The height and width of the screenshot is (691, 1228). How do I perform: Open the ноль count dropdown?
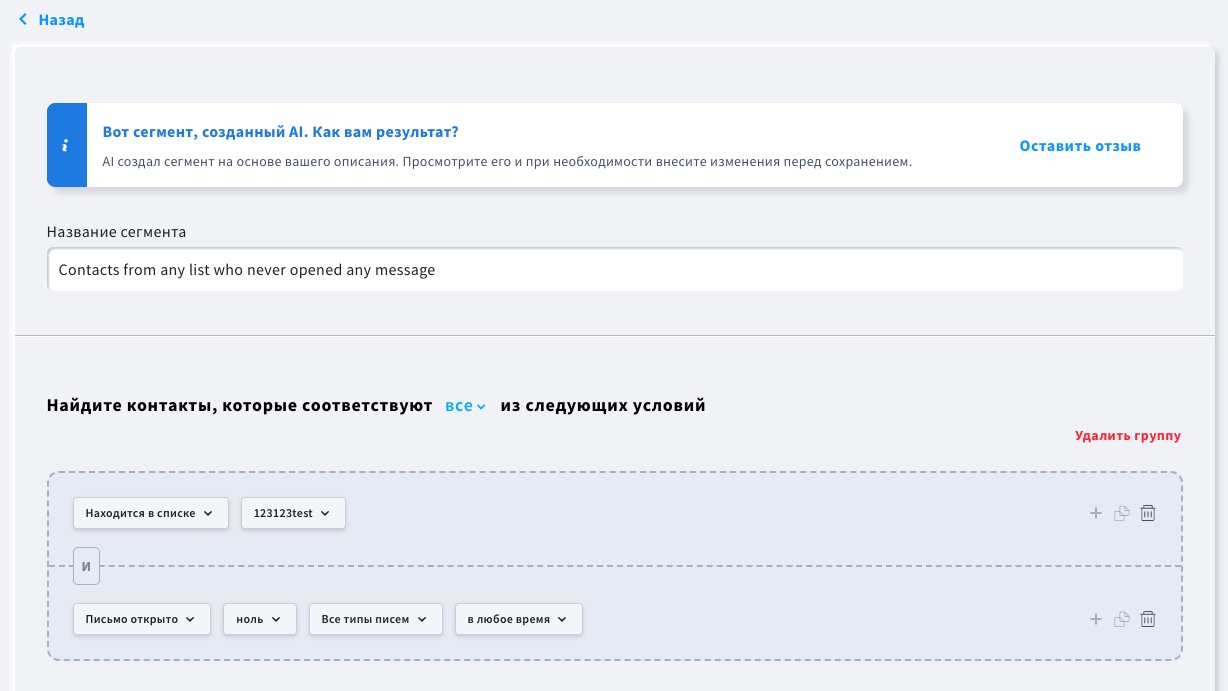coord(259,619)
